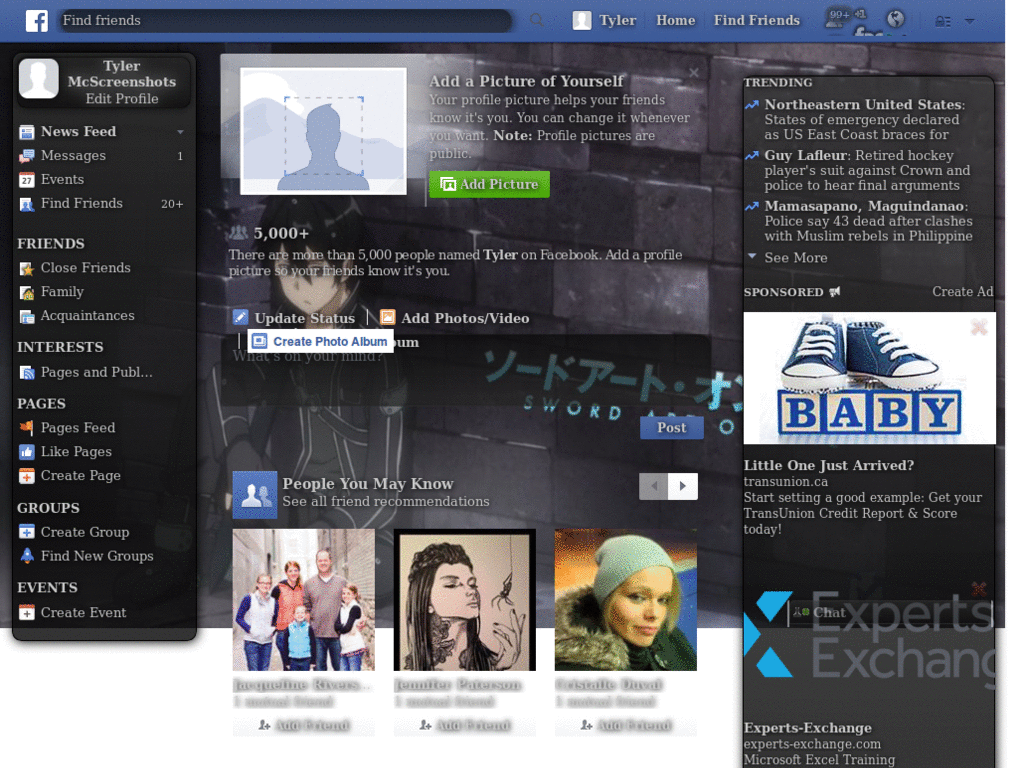Select the Add Photos/Video tab
This screenshot has width=1024, height=768.
point(465,318)
